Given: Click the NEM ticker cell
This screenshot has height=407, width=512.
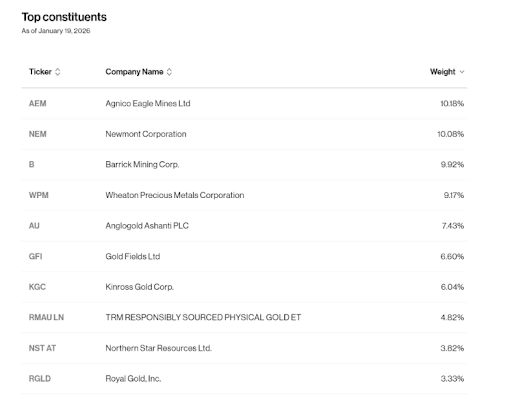Looking at the screenshot, I should (x=37, y=134).
